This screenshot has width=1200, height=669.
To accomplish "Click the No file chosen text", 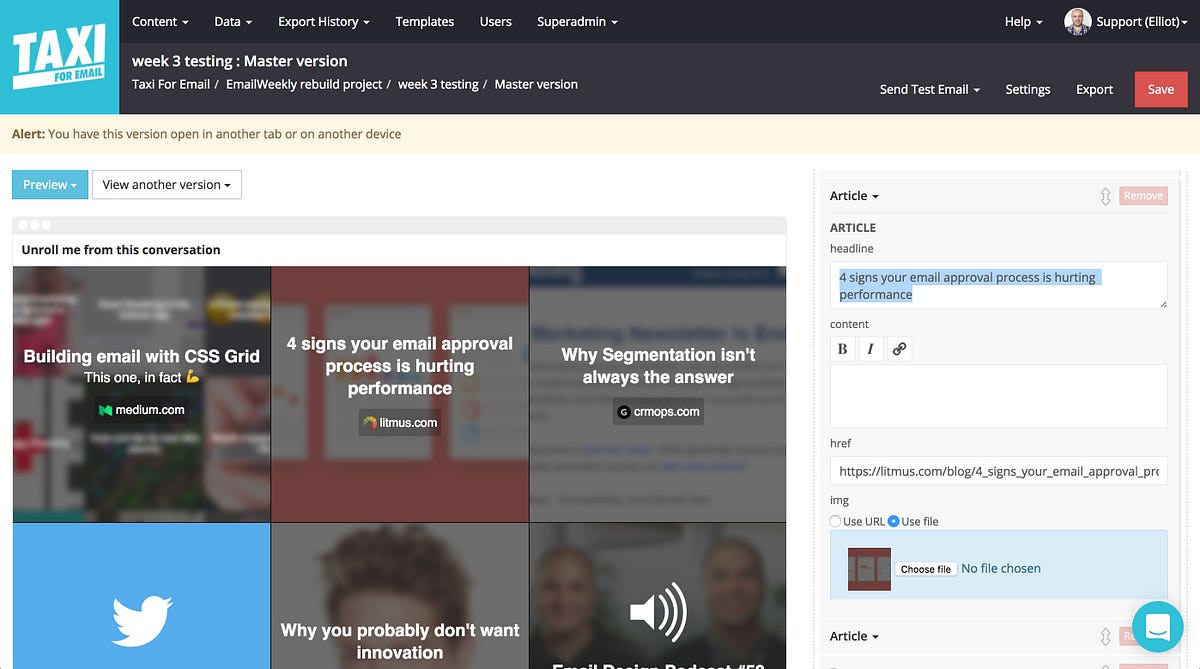I will click(1001, 568).
